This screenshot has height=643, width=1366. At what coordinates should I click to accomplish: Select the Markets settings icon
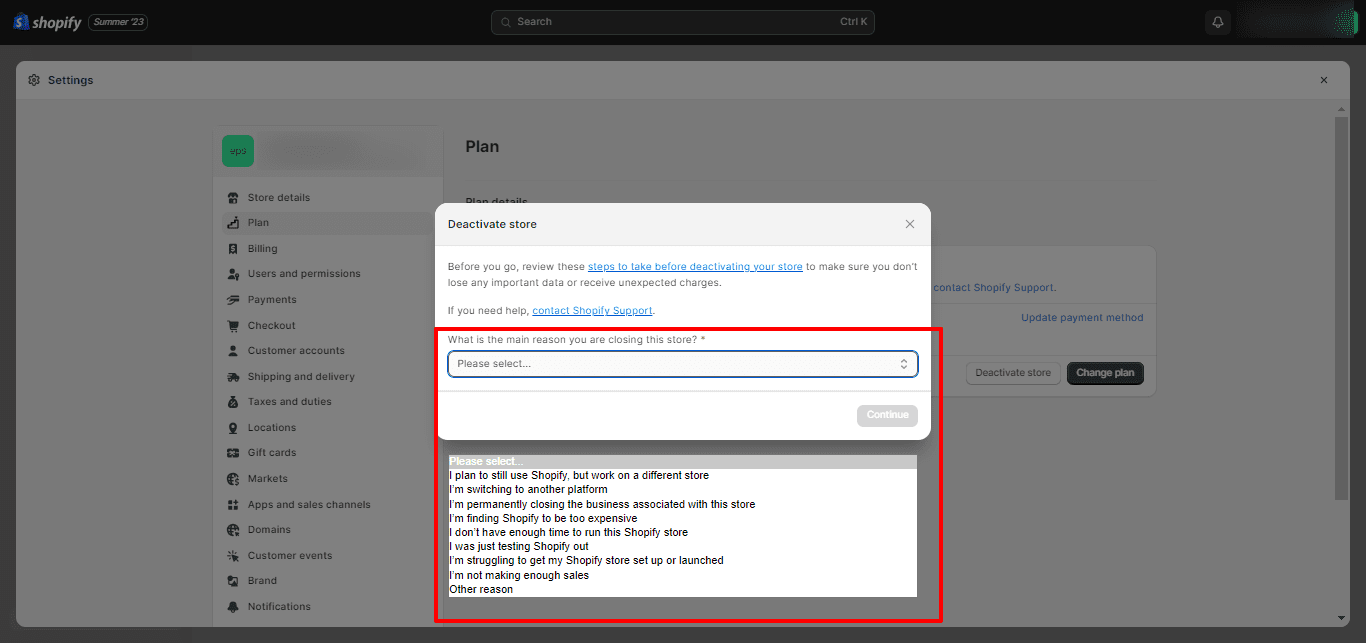(235, 478)
